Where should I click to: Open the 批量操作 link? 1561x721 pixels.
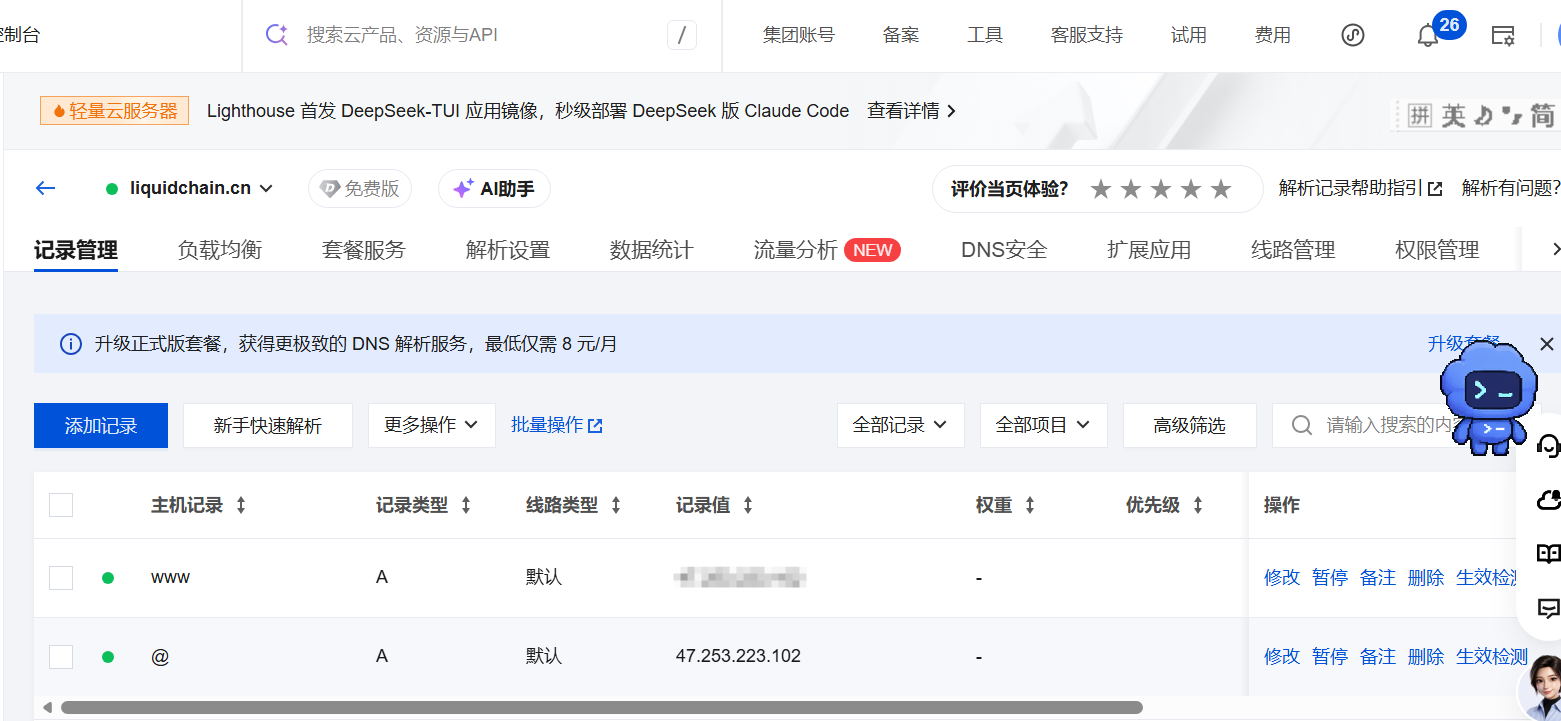[x=557, y=425]
